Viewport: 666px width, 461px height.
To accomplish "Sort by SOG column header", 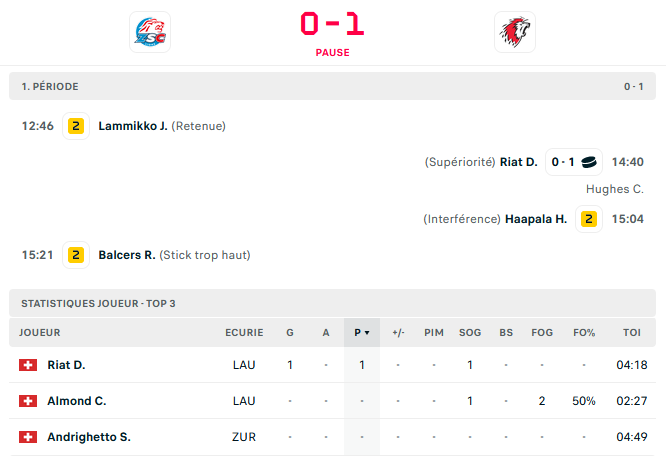I will coord(470,332).
